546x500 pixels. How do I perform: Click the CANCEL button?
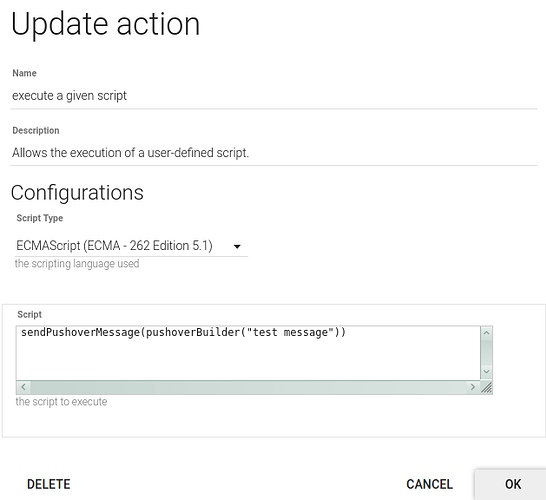(x=429, y=484)
